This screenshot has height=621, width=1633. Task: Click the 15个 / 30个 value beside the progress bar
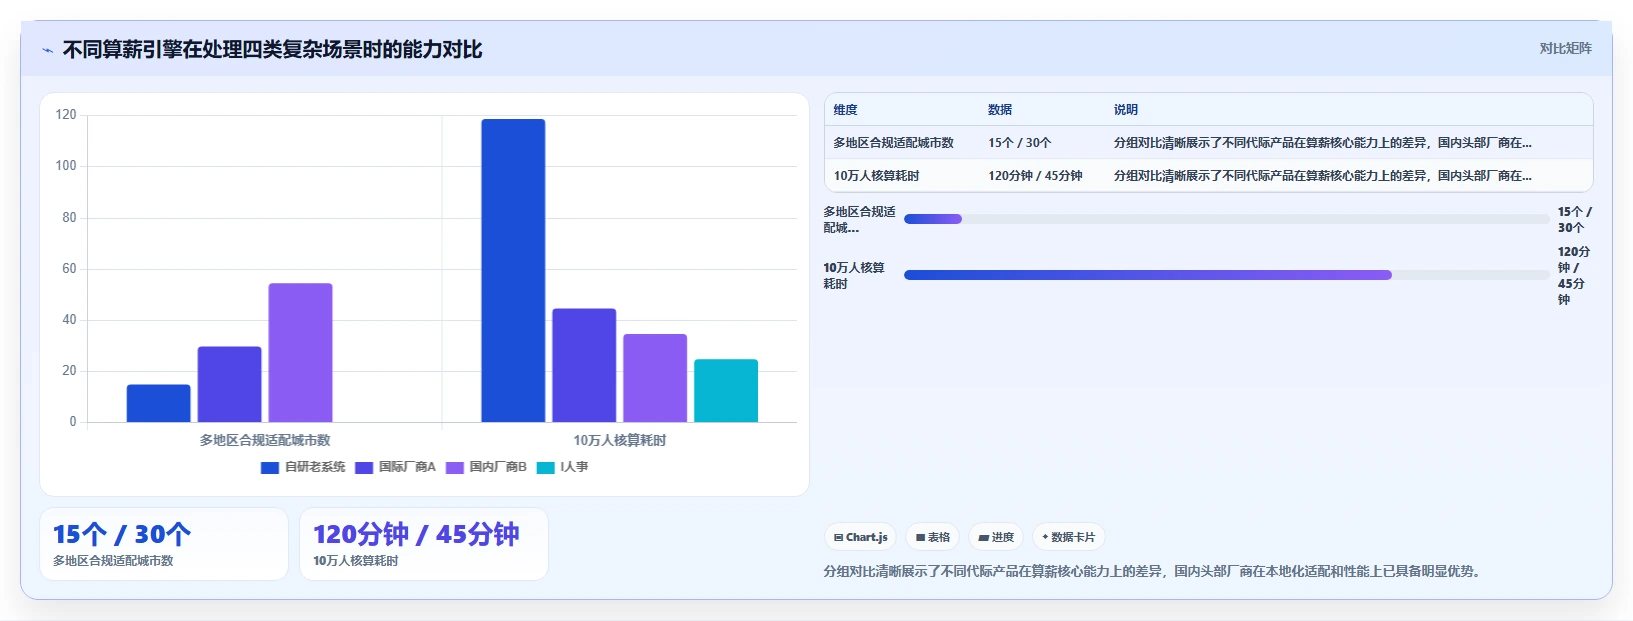click(1574, 220)
